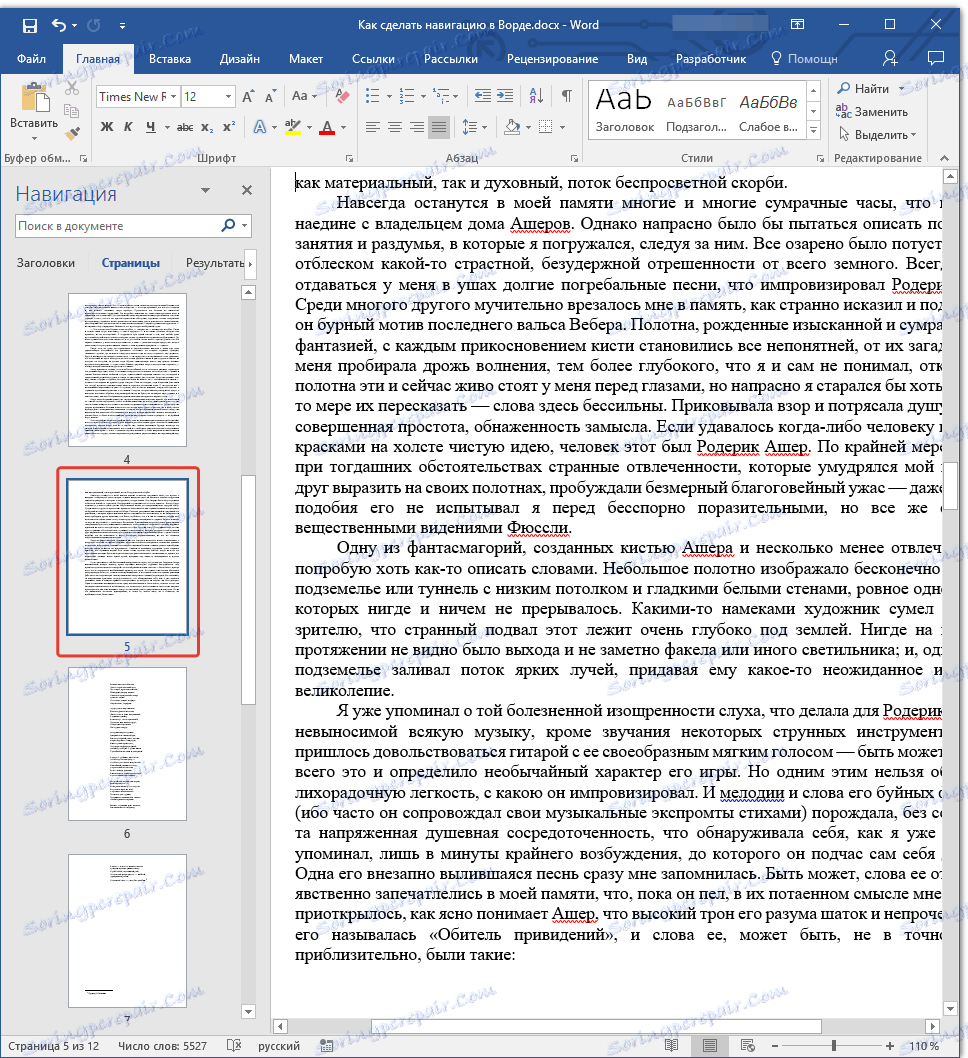Image resolution: width=968 pixels, height=1058 pixels.
Task: Expand the styles gallery more arrow
Action: (814, 130)
